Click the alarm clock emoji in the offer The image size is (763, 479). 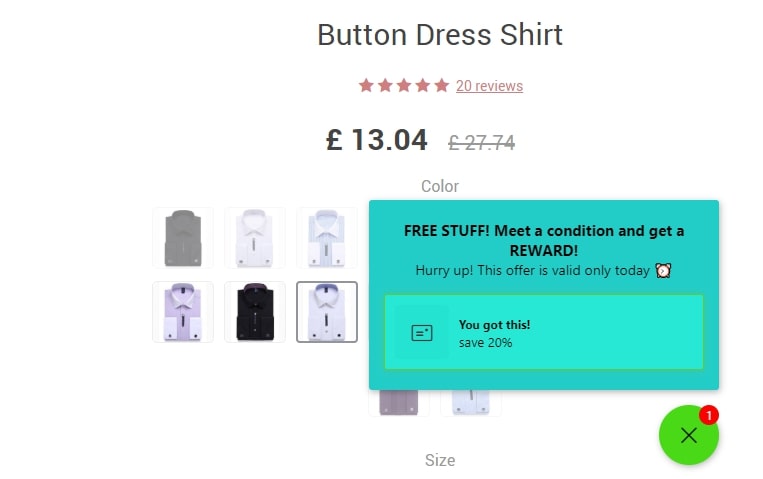coord(663,270)
